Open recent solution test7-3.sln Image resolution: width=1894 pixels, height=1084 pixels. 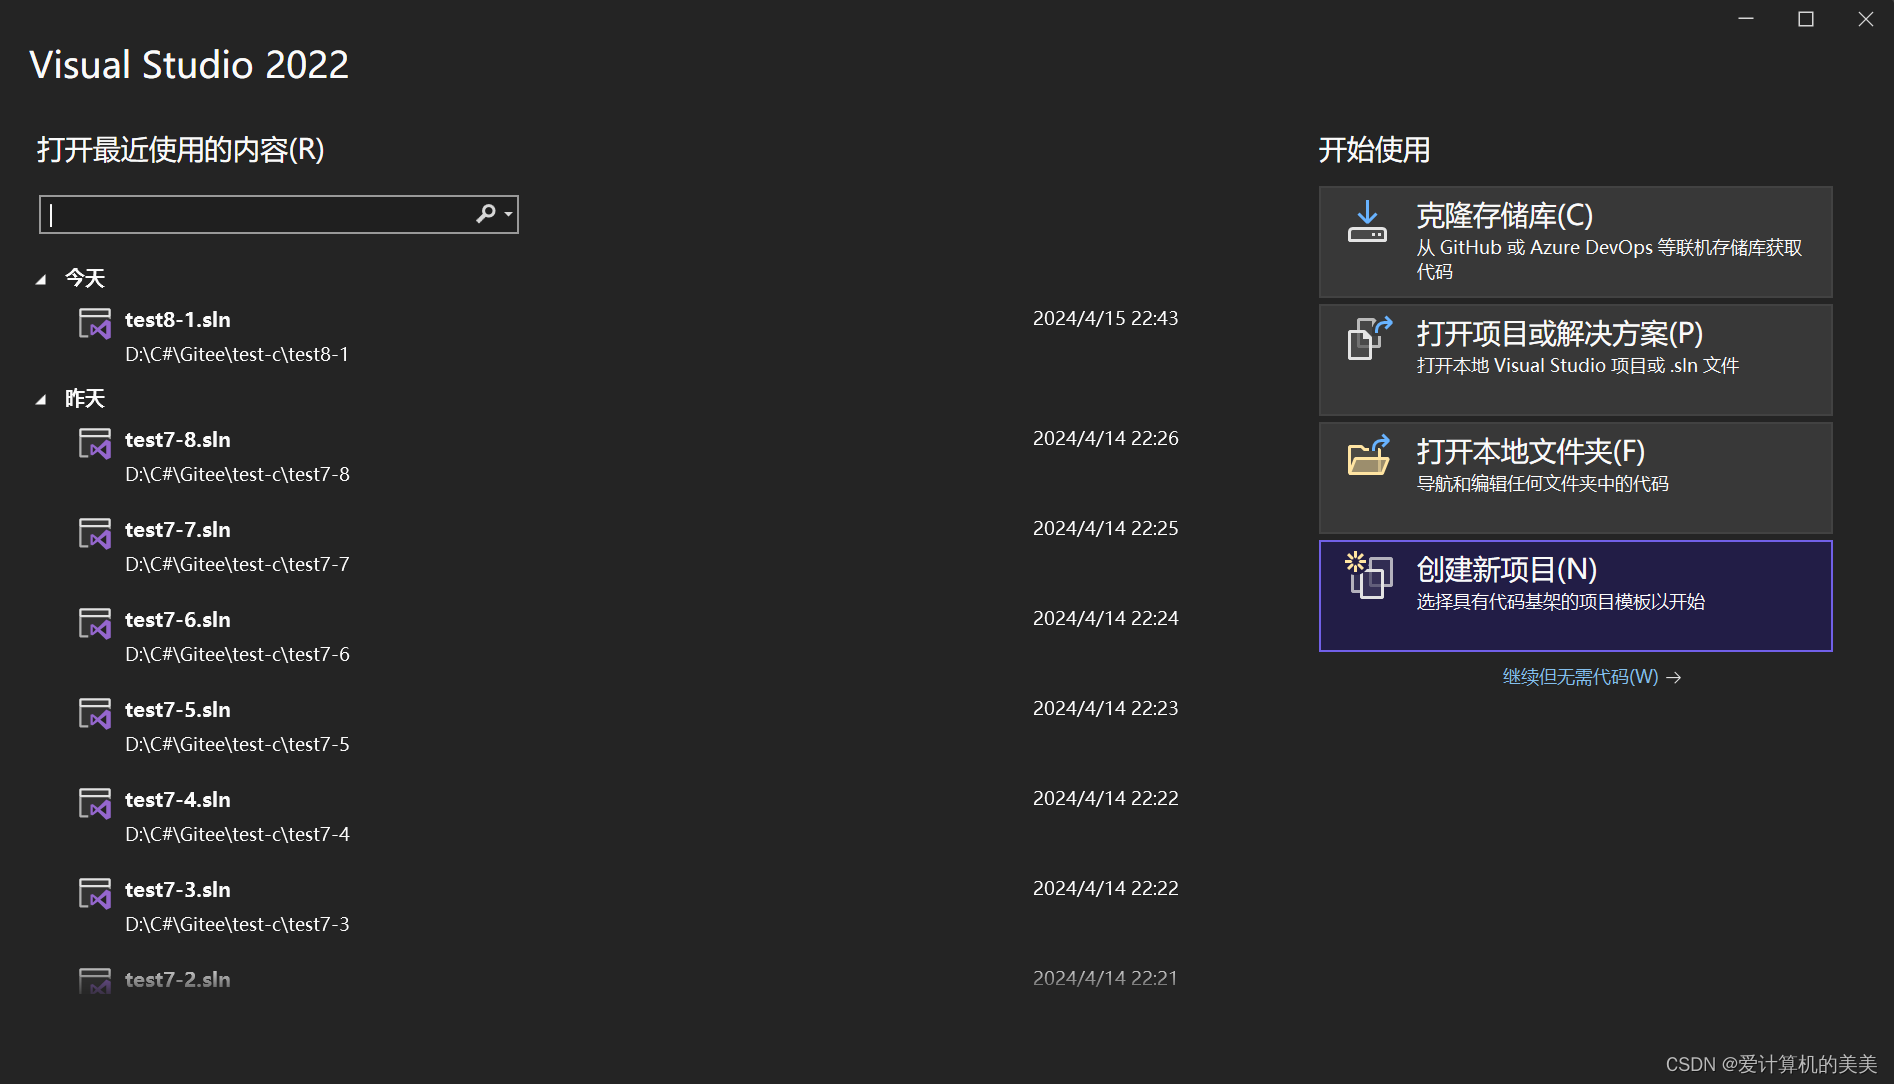[177, 890]
